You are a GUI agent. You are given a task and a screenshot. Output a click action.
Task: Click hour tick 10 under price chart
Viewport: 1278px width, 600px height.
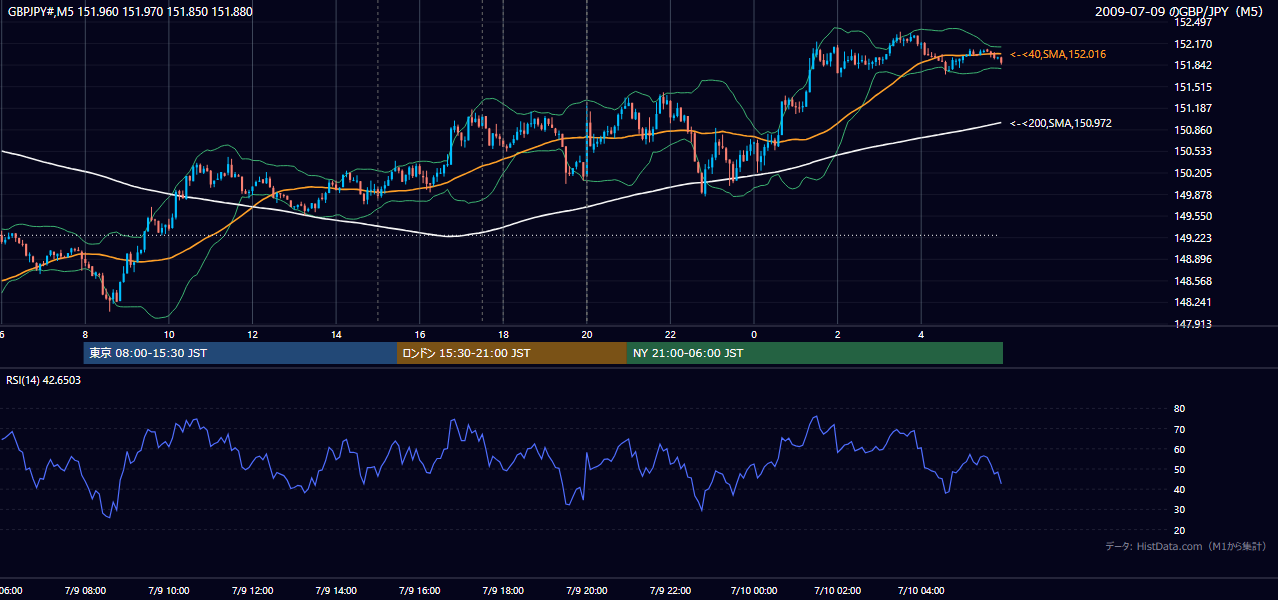pos(169,335)
